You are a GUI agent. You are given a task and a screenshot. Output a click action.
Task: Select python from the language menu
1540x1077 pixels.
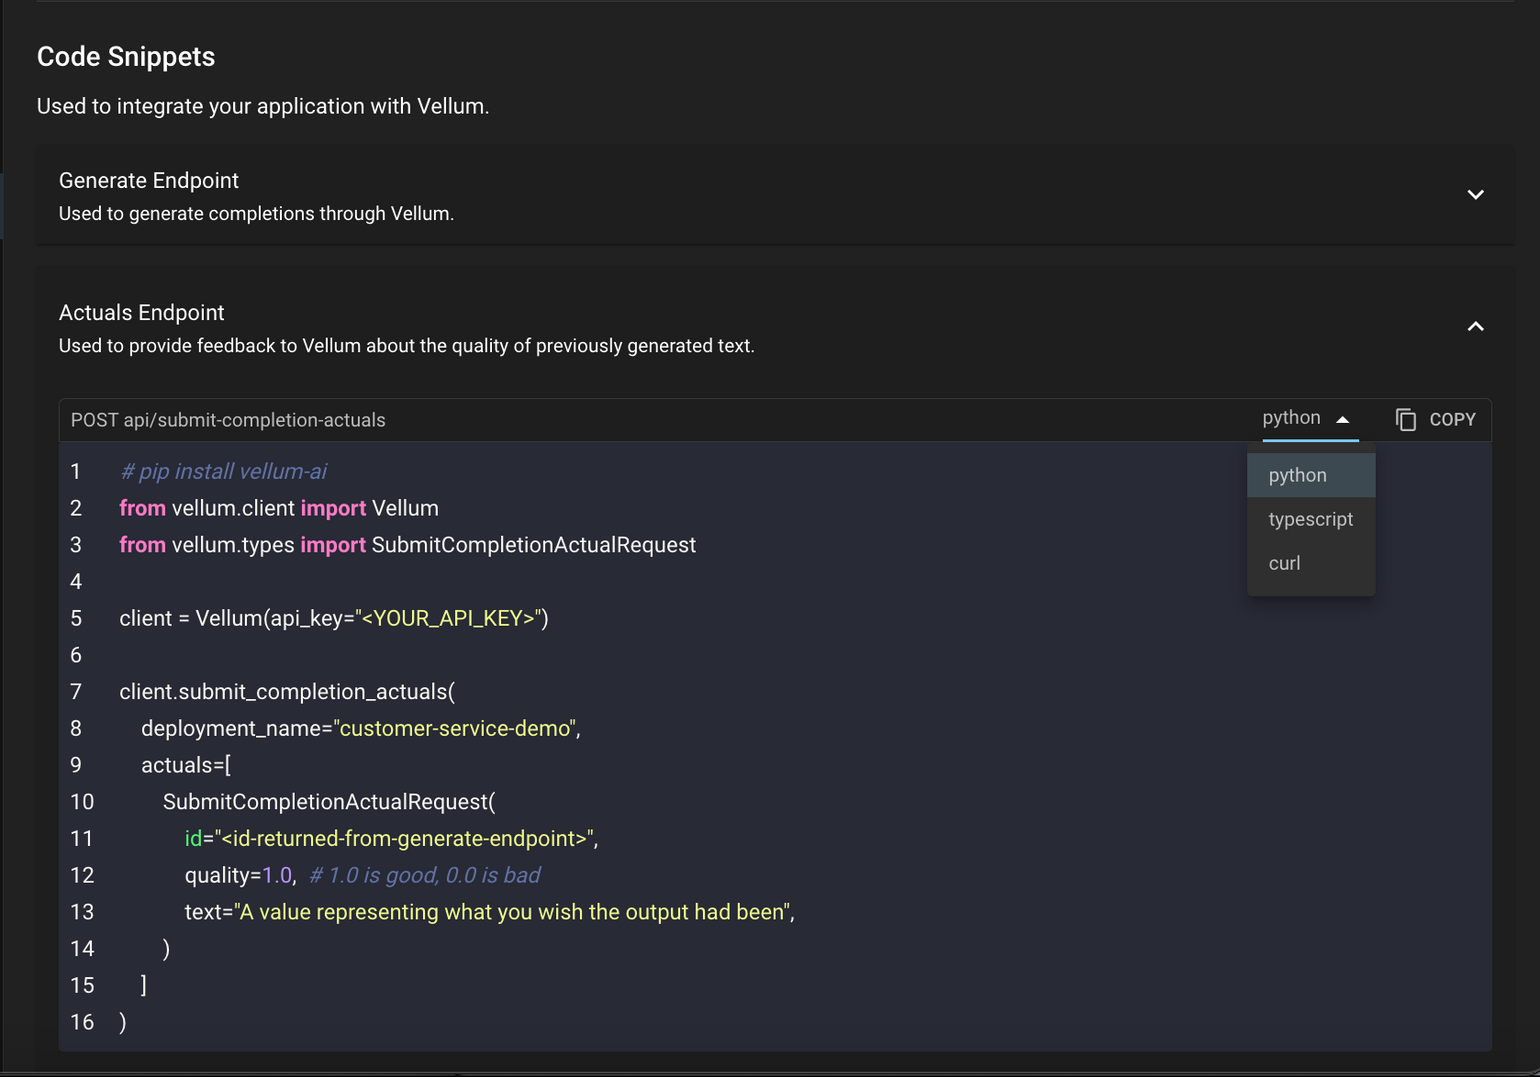pos(1311,475)
